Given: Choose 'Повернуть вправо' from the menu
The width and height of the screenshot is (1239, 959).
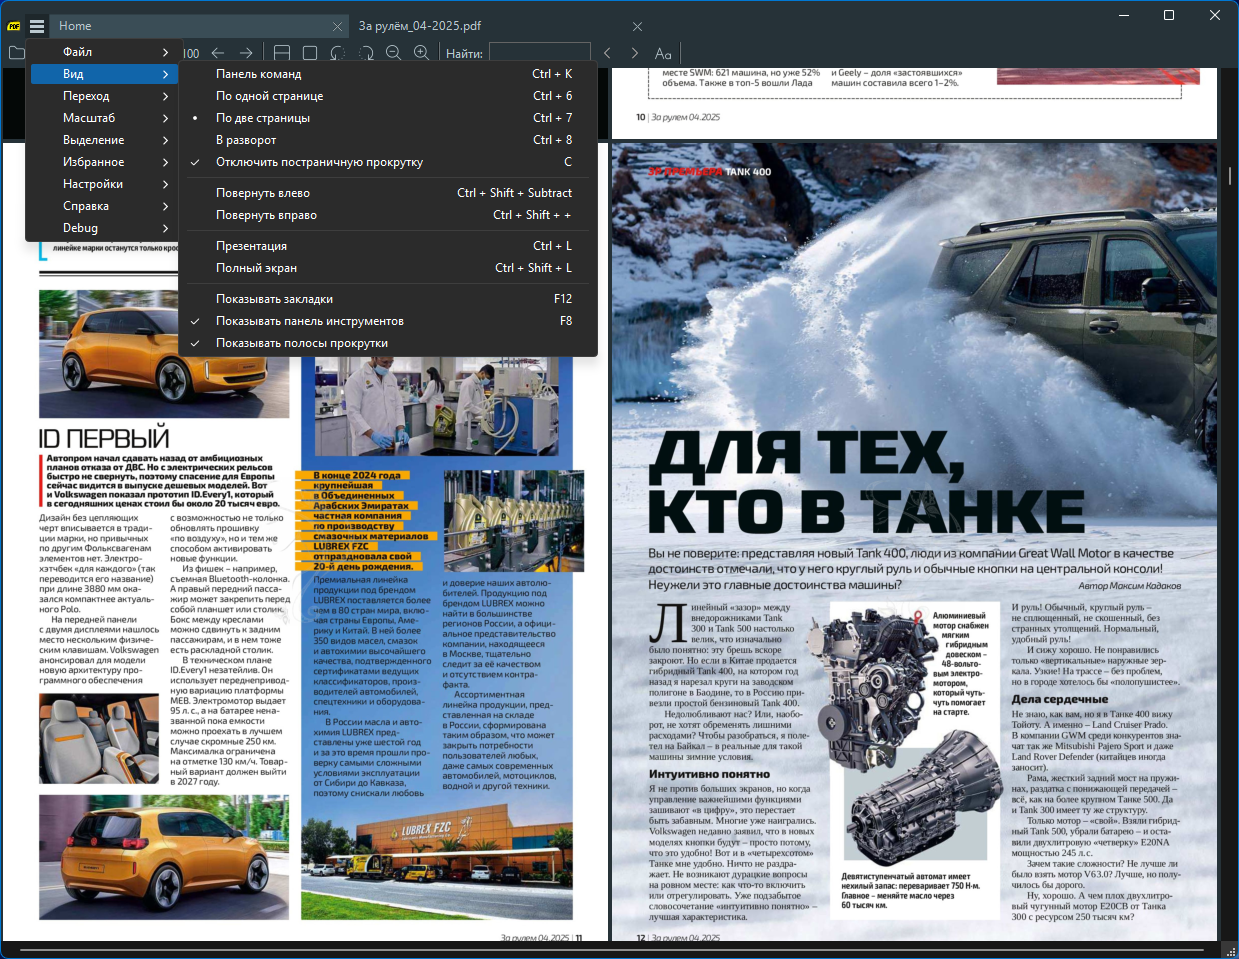Looking at the screenshot, I should point(266,215).
